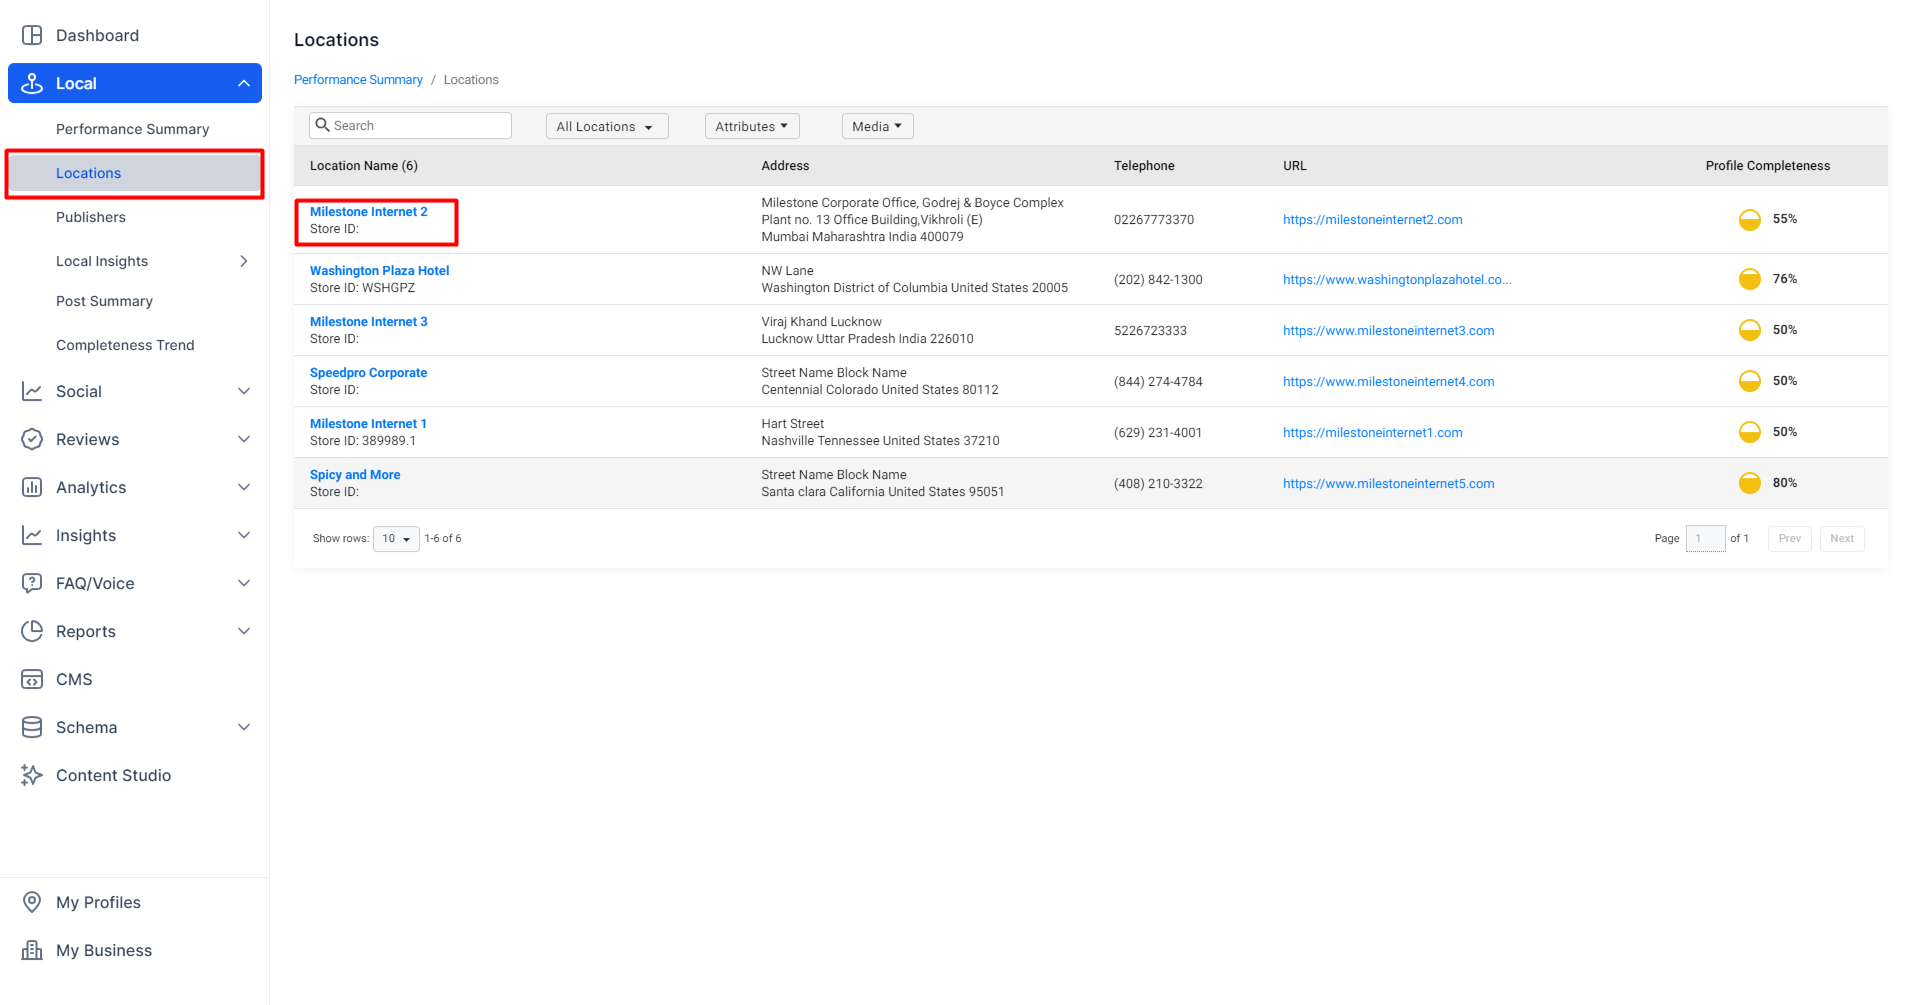This screenshot has height=1005, width=1919.
Task: Expand the Reviews menu chevron
Action: pyautogui.click(x=244, y=439)
